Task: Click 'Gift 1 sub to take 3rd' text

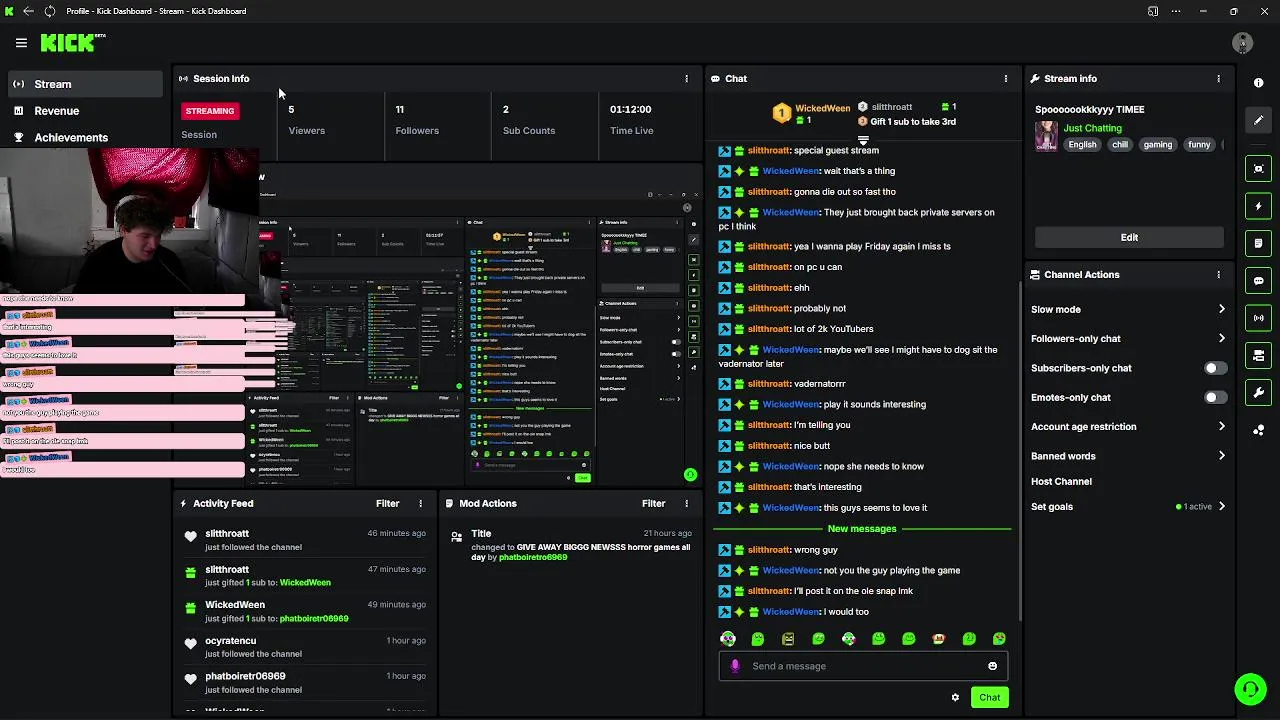Action: click(x=913, y=121)
